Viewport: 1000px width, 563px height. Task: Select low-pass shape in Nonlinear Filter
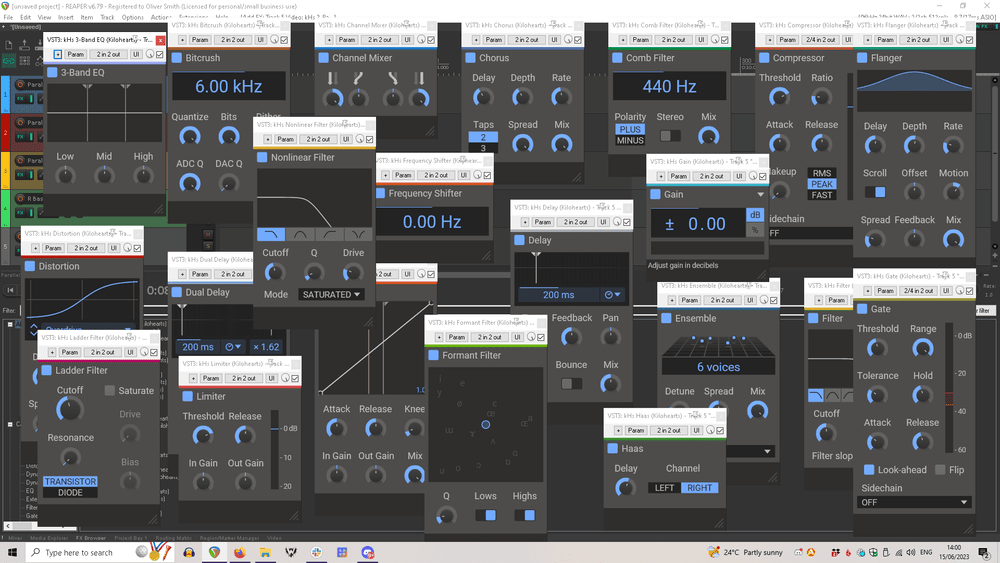271,234
